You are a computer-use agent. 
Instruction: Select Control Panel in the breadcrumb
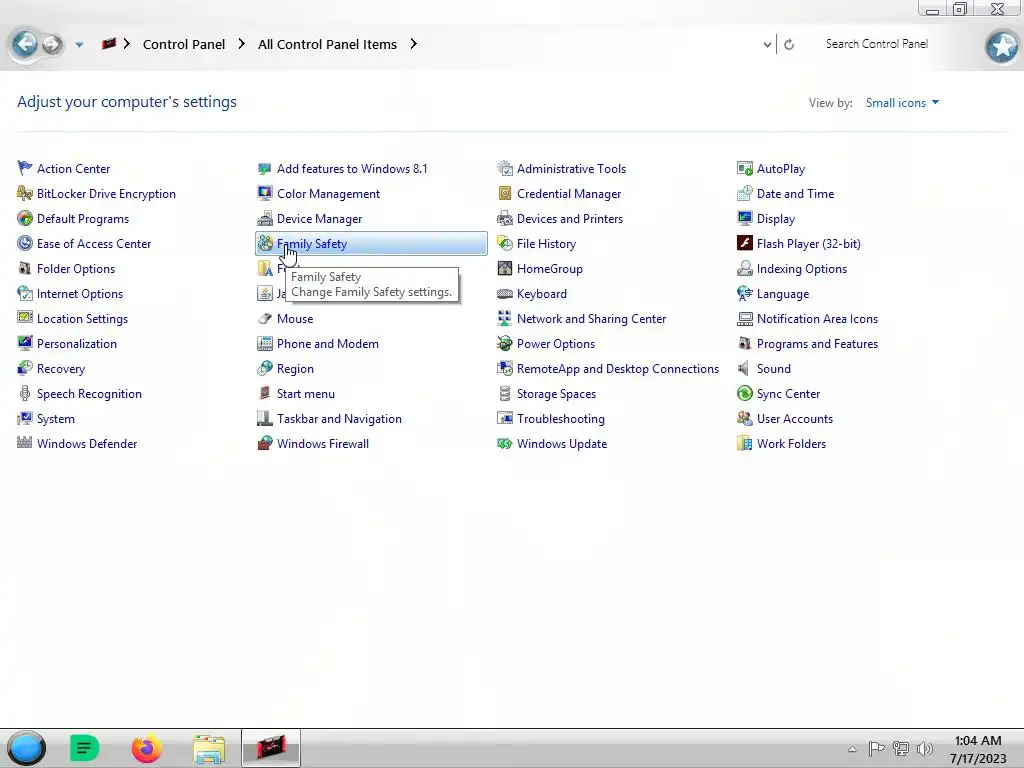click(x=184, y=44)
